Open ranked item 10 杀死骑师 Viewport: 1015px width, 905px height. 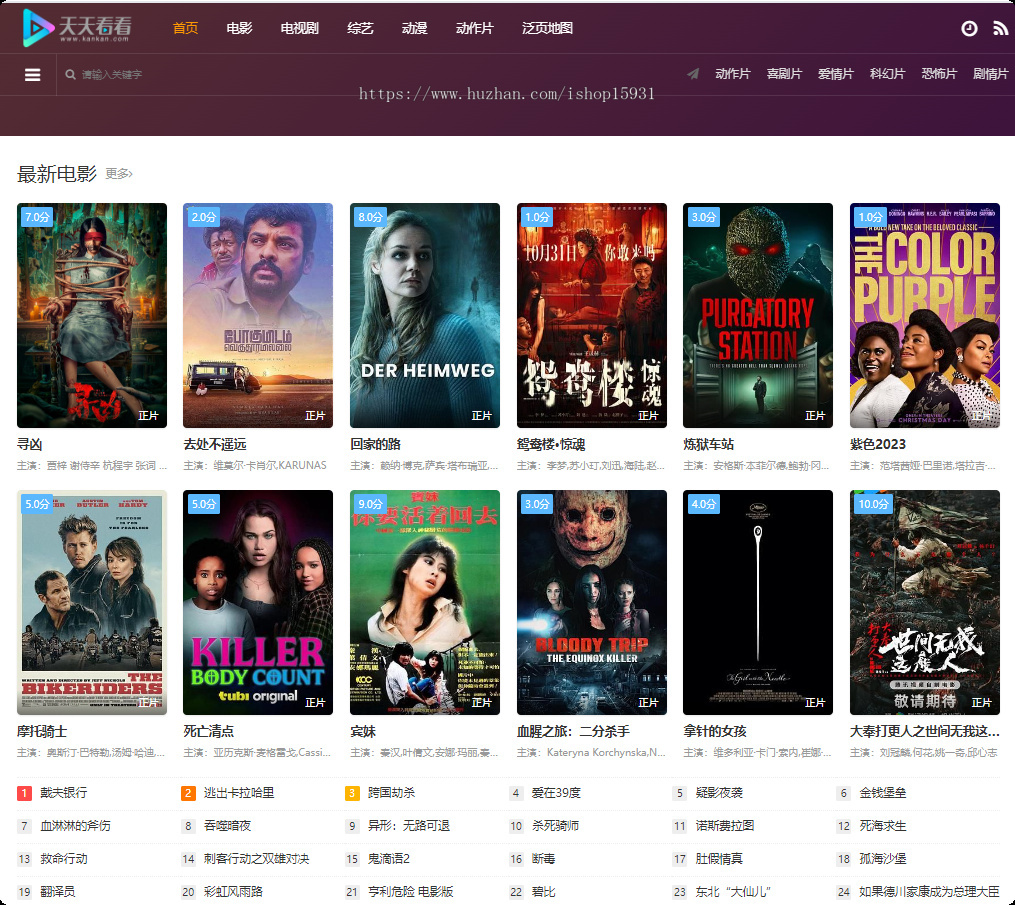point(555,826)
